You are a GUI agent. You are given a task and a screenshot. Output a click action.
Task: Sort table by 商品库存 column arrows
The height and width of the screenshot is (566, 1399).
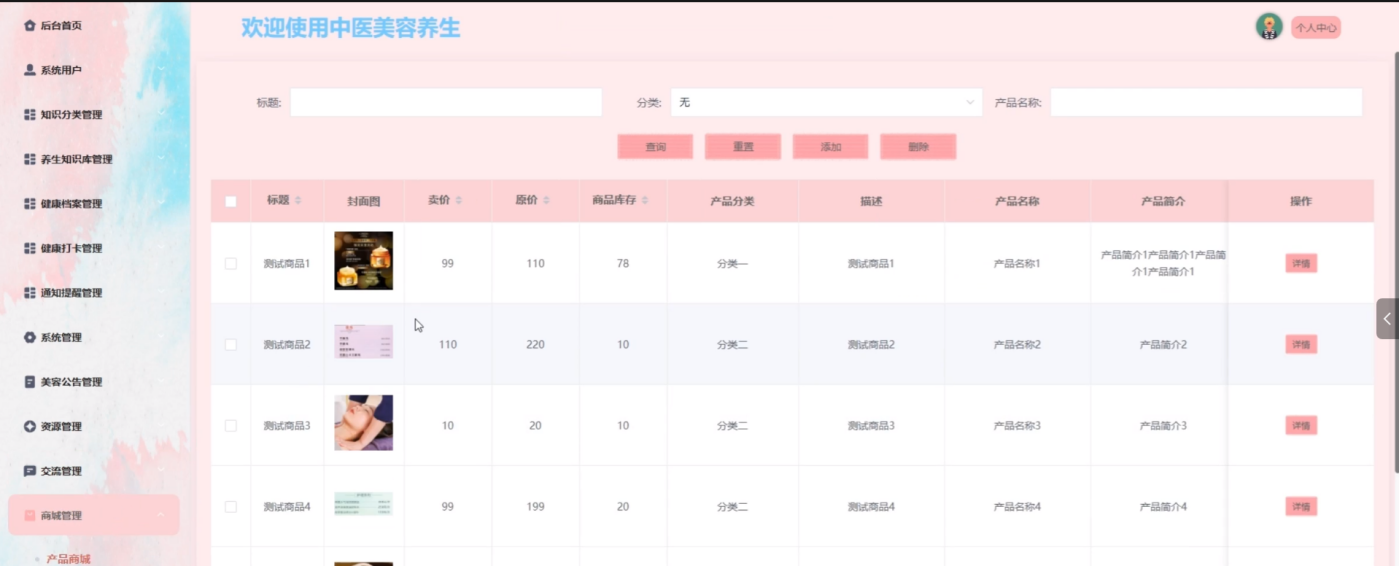(x=645, y=201)
